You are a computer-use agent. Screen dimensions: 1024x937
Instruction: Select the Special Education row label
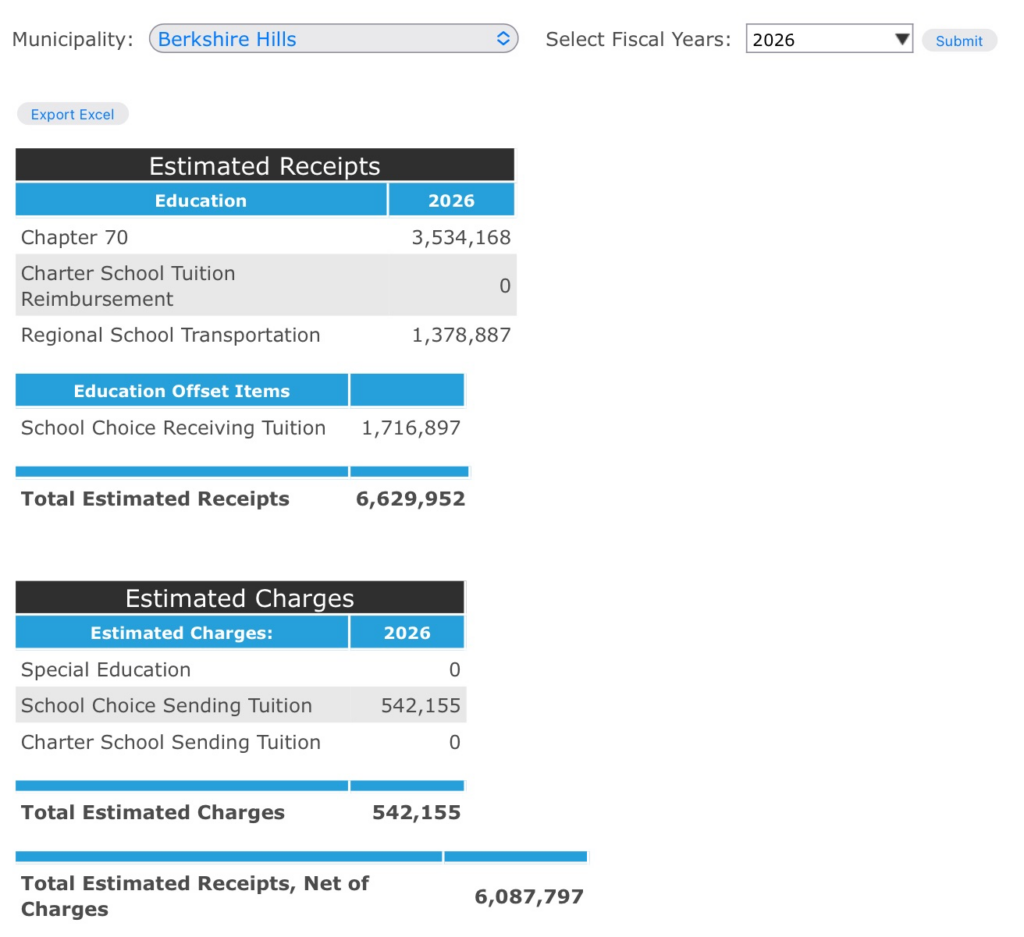(x=106, y=670)
